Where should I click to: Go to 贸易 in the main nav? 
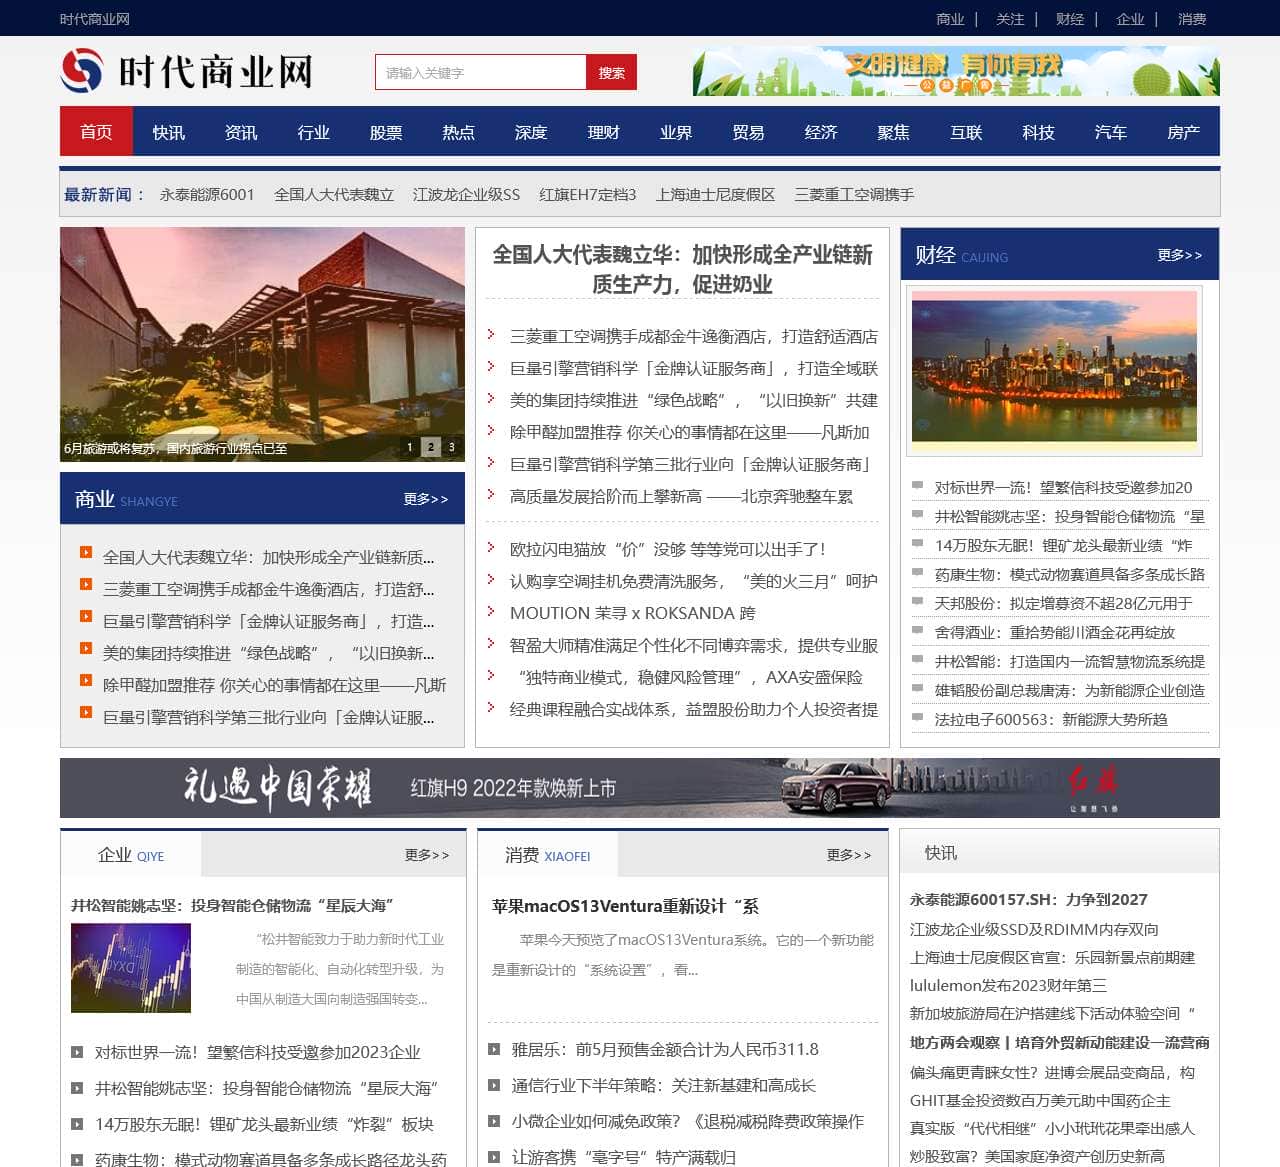click(749, 132)
